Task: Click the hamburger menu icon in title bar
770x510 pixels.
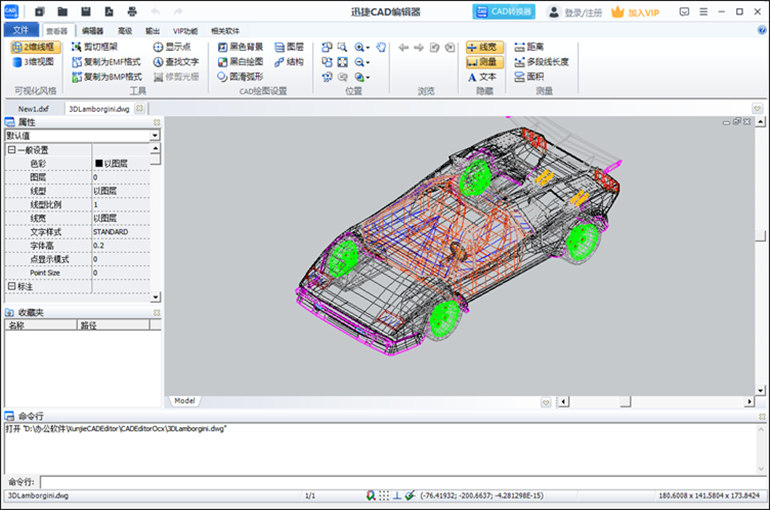Action: [x=703, y=12]
